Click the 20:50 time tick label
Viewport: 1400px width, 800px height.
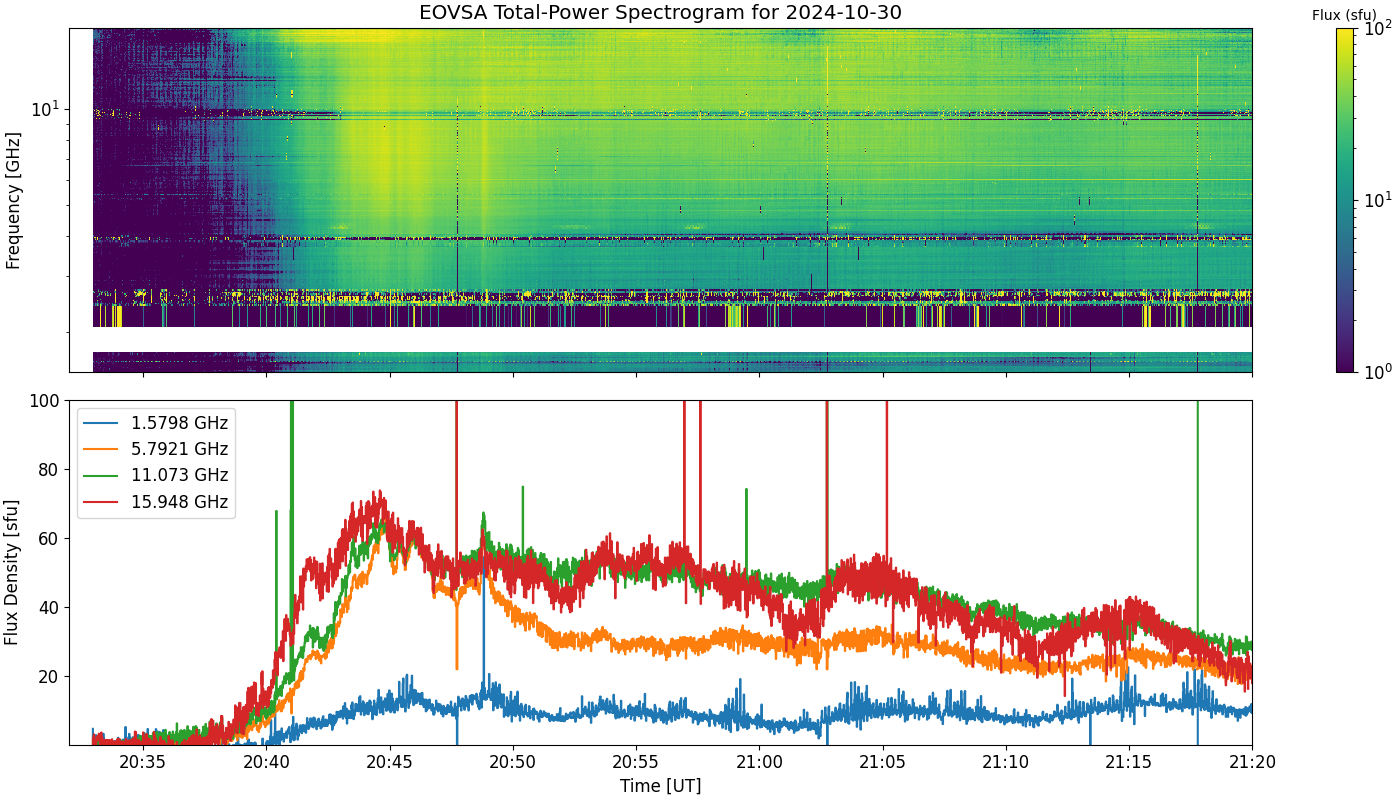click(x=513, y=763)
